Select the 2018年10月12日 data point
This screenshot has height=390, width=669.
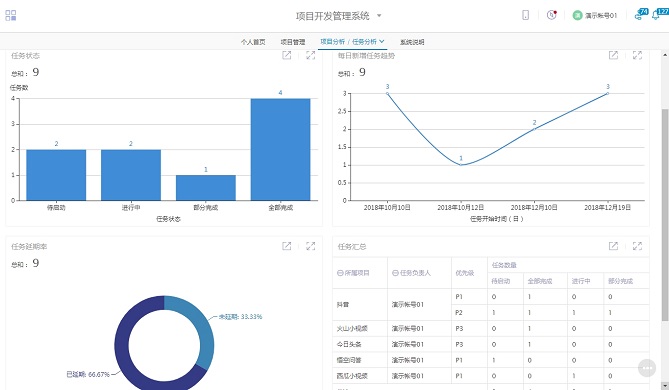[x=461, y=165]
